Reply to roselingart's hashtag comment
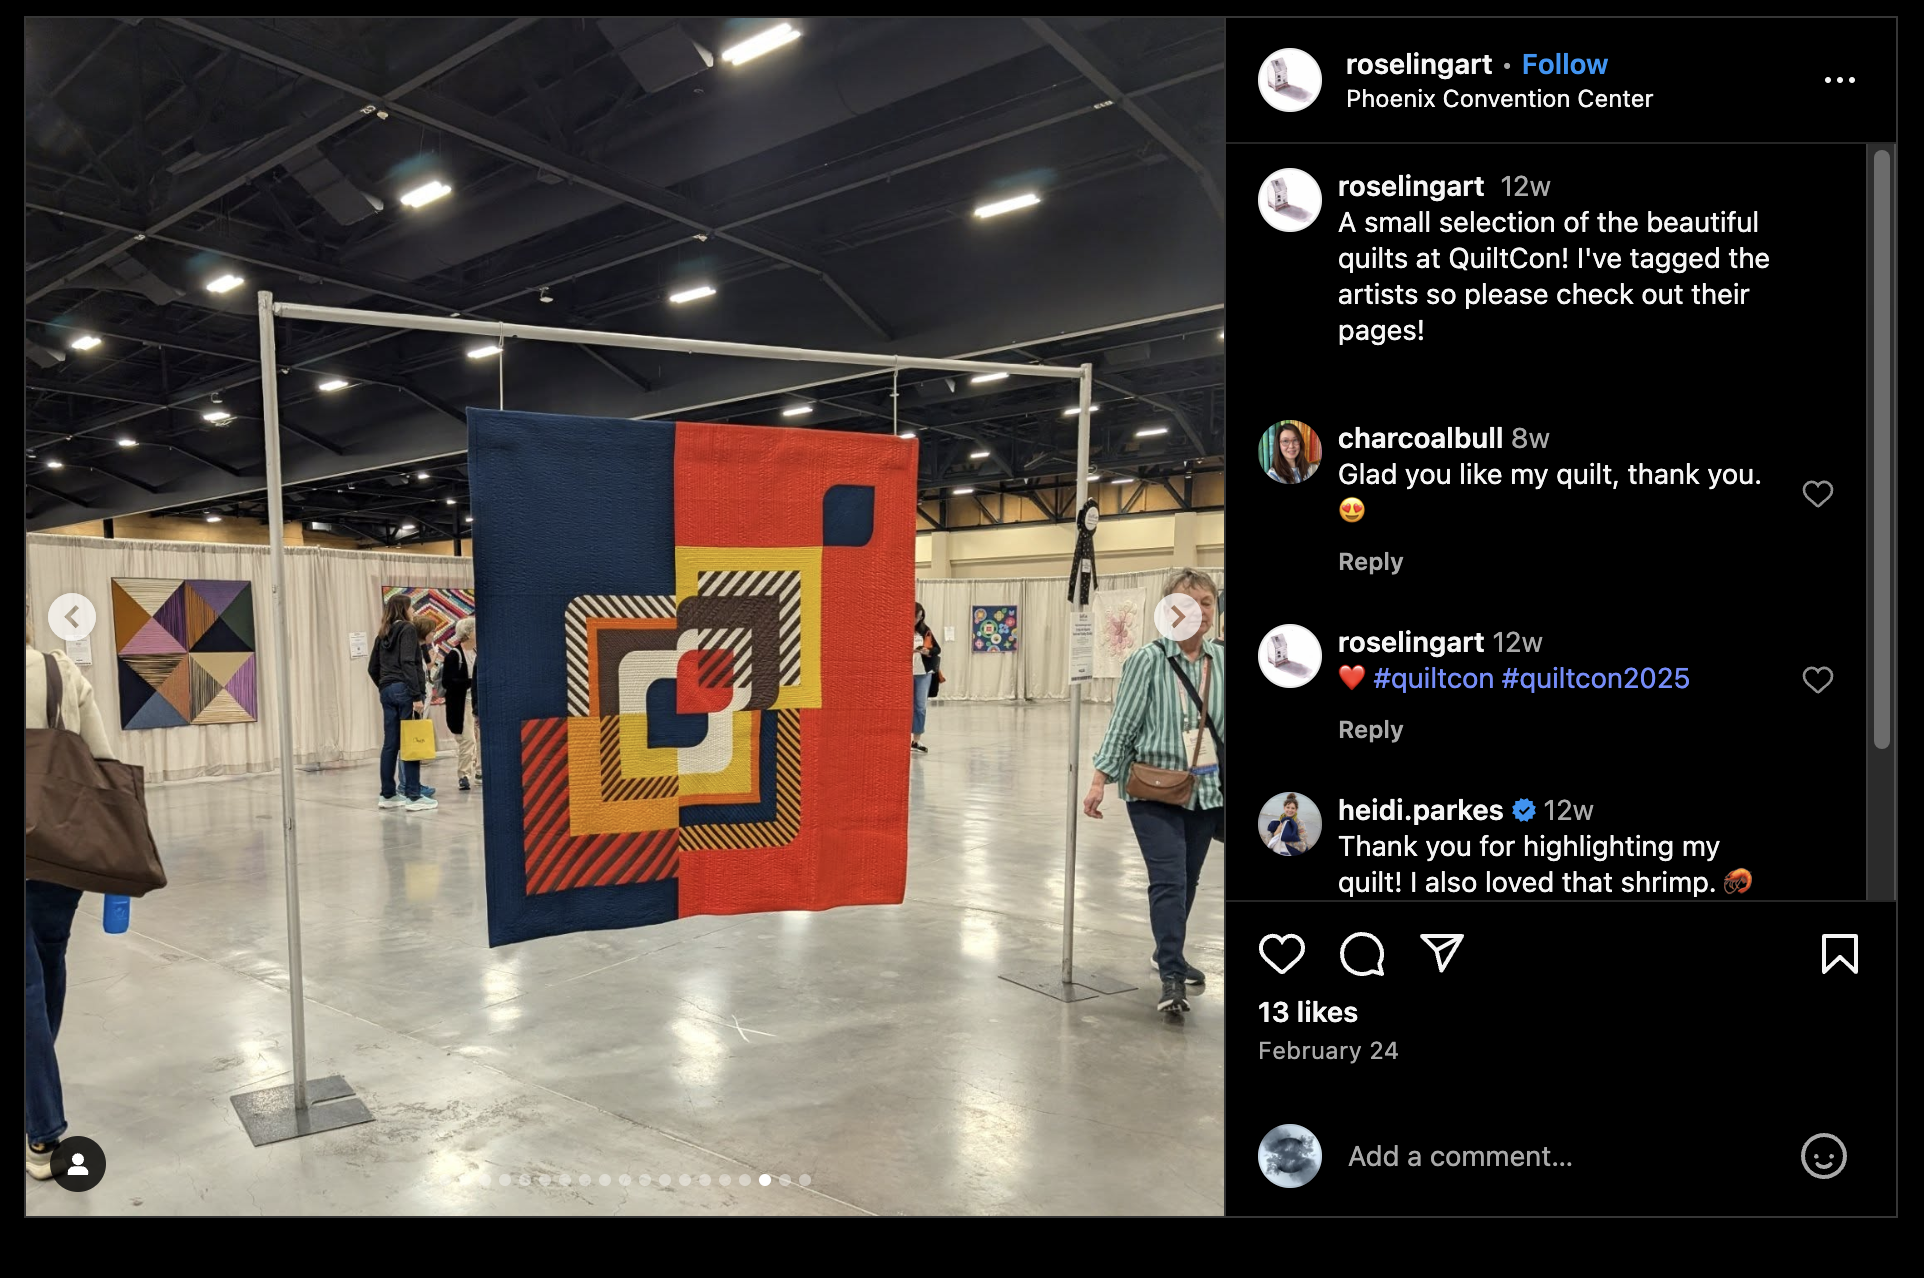Viewport: 1924px width, 1278px height. pos(1371,730)
